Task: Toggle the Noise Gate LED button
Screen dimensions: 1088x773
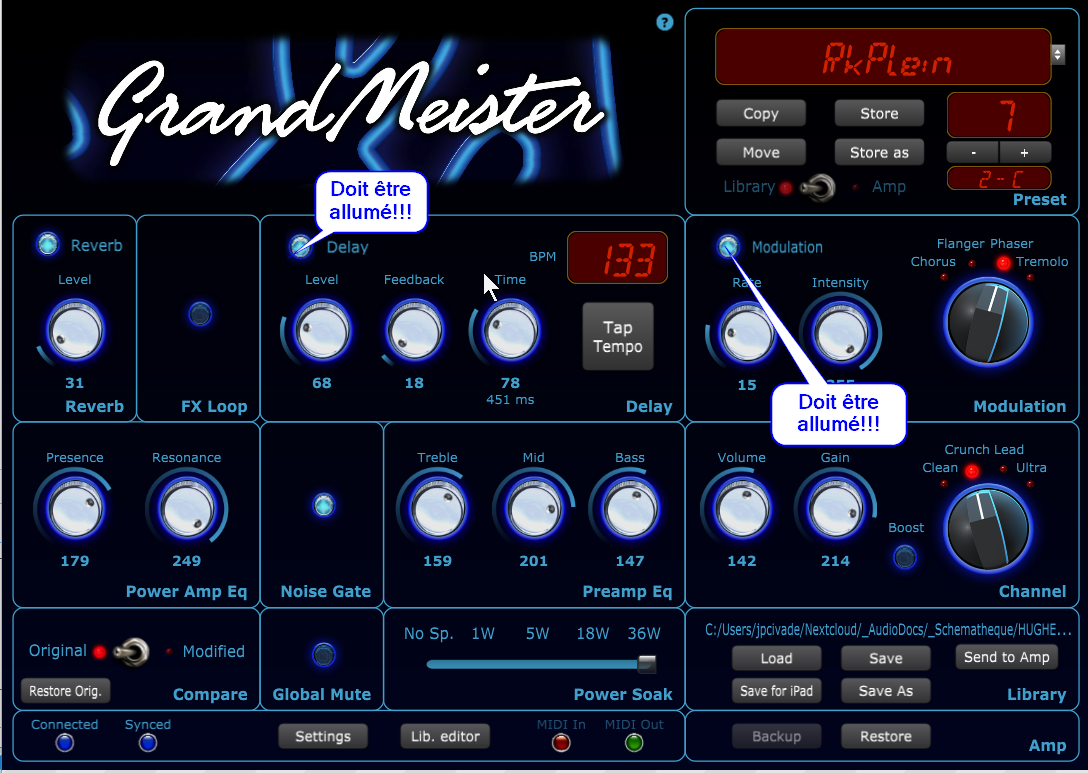Action: [x=323, y=505]
